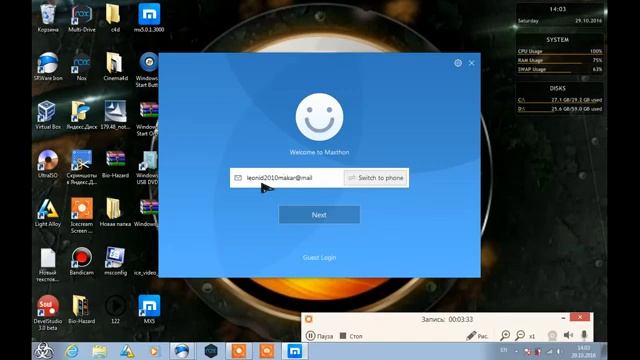
Task: Open the Light Alloy desktop shortcut
Action: pyautogui.click(x=48, y=212)
